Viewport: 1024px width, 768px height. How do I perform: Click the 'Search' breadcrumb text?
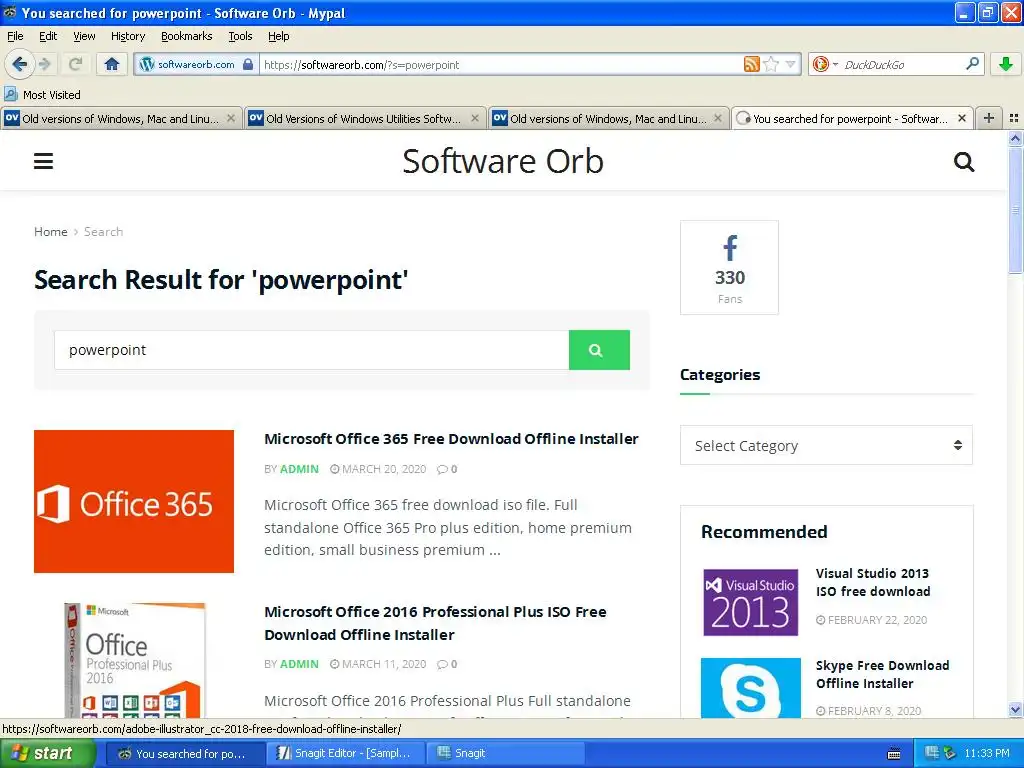point(103,232)
